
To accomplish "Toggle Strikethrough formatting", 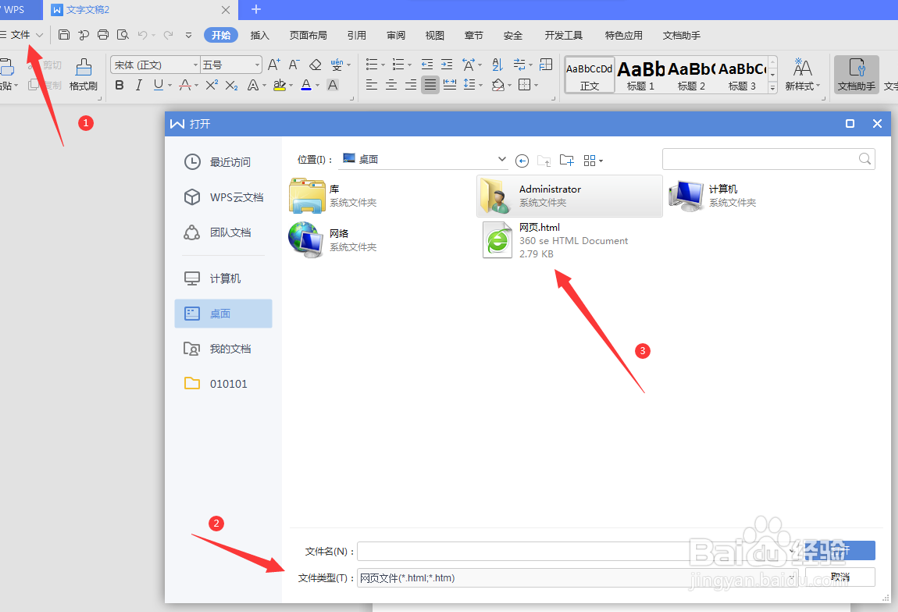I will coord(184,85).
